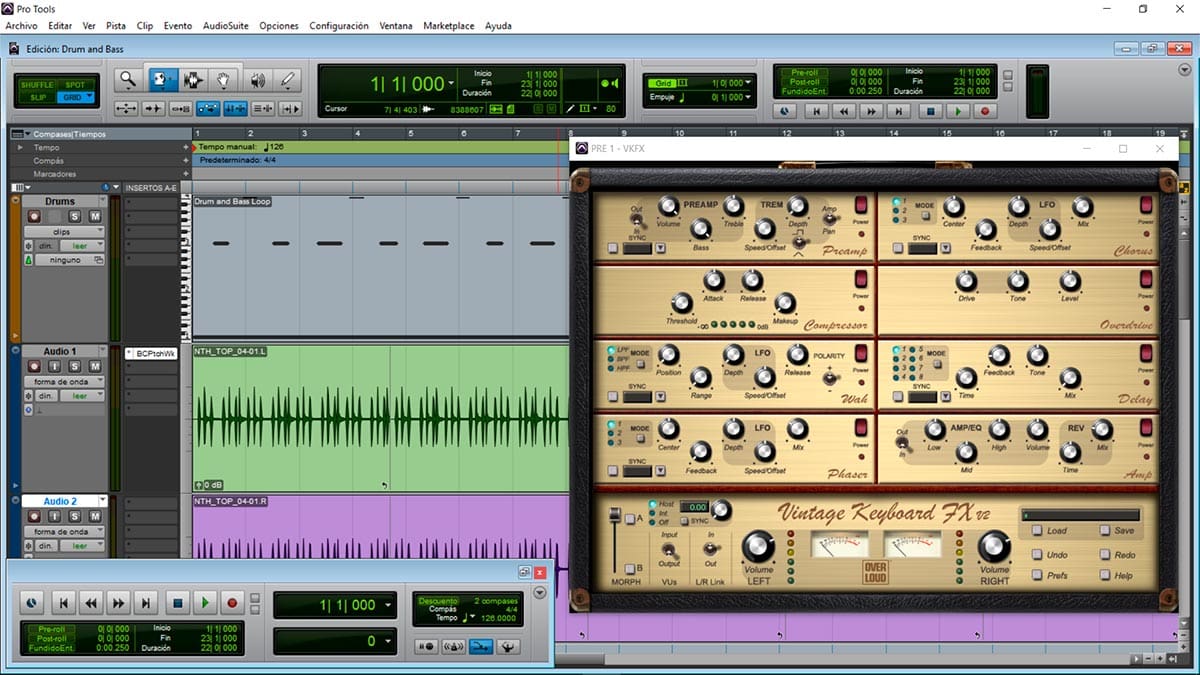Mute the Drums track
The height and width of the screenshot is (675, 1200).
tap(94, 217)
